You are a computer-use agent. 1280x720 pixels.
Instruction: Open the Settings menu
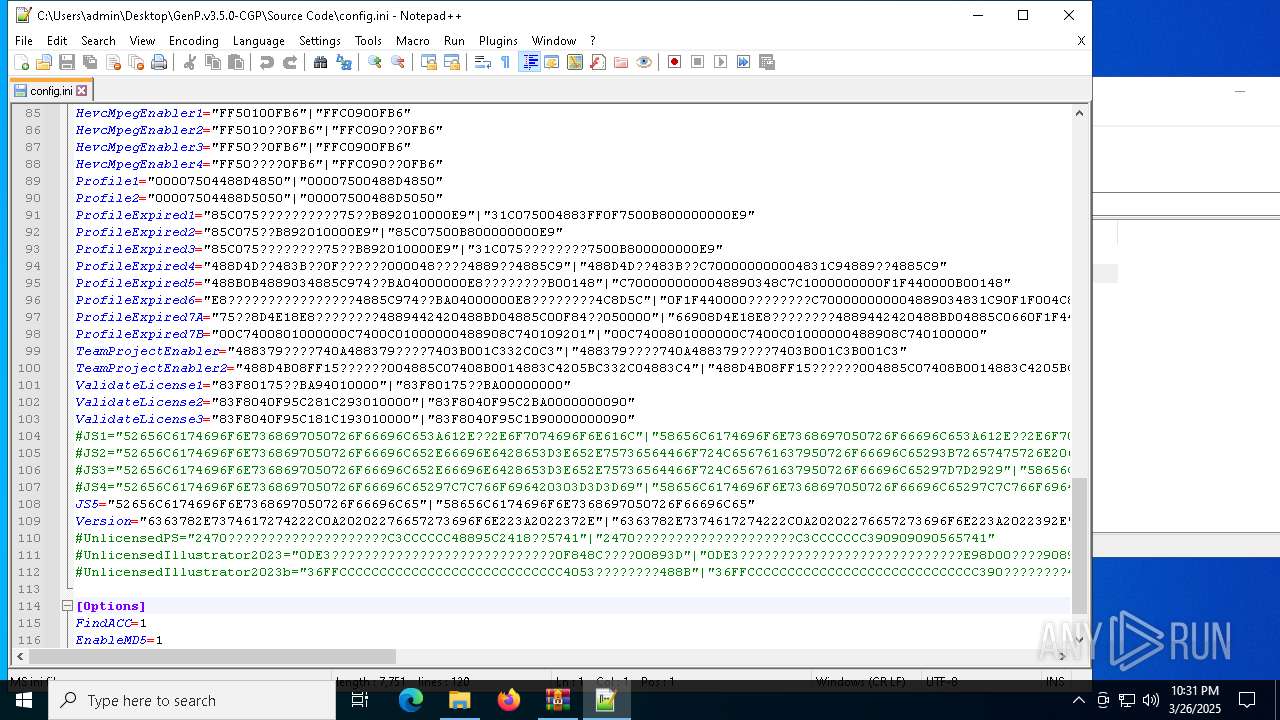pos(320,41)
